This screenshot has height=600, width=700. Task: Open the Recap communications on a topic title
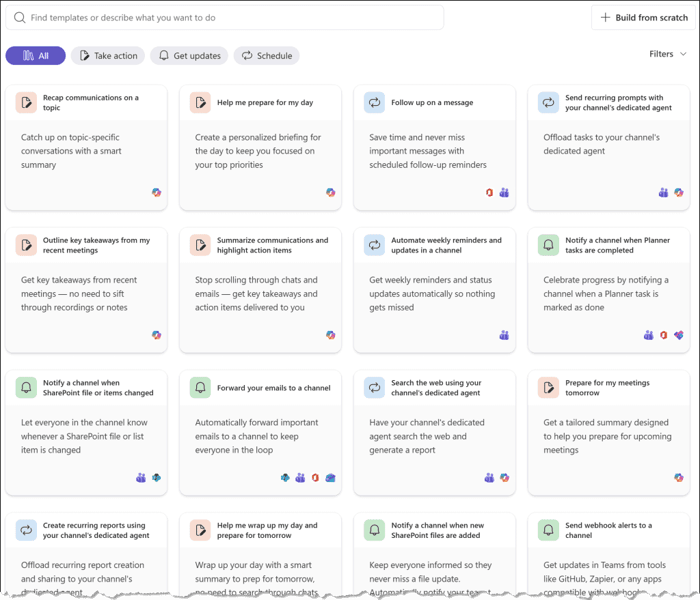(x=91, y=103)
